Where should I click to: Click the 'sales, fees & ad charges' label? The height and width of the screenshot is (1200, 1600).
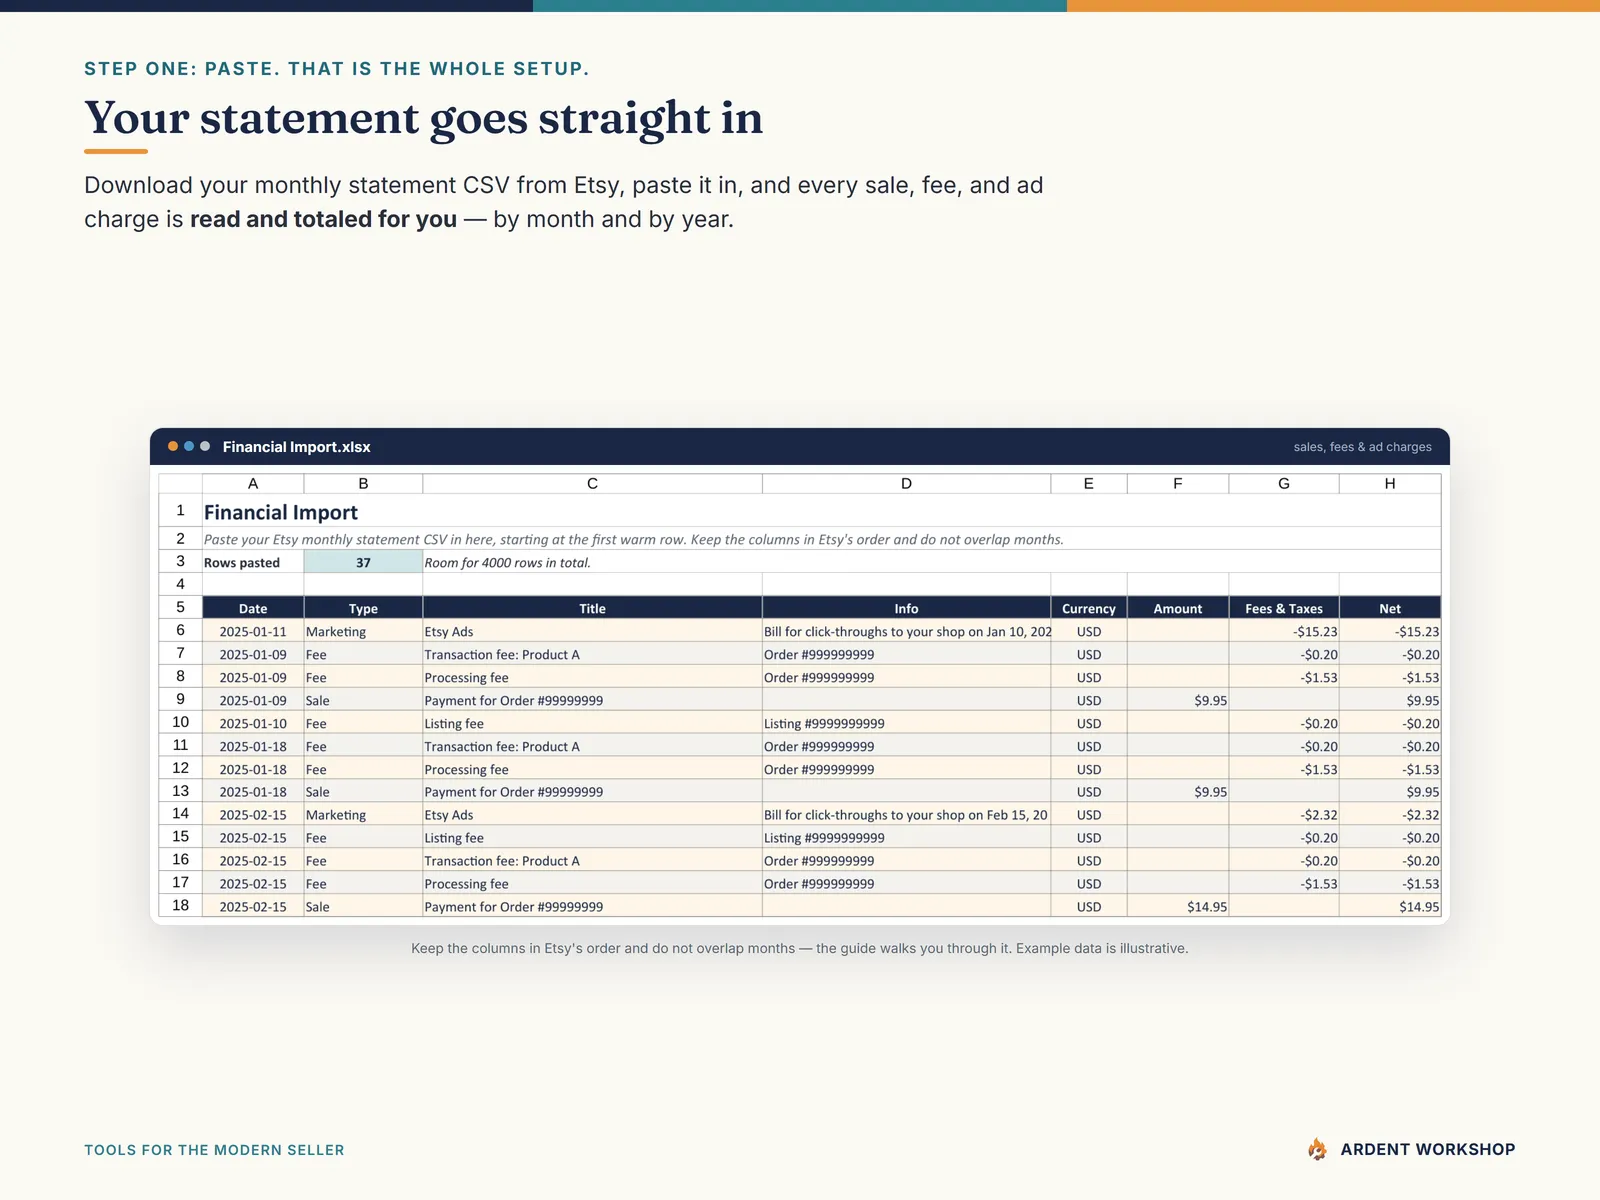tap(1362, 447)
